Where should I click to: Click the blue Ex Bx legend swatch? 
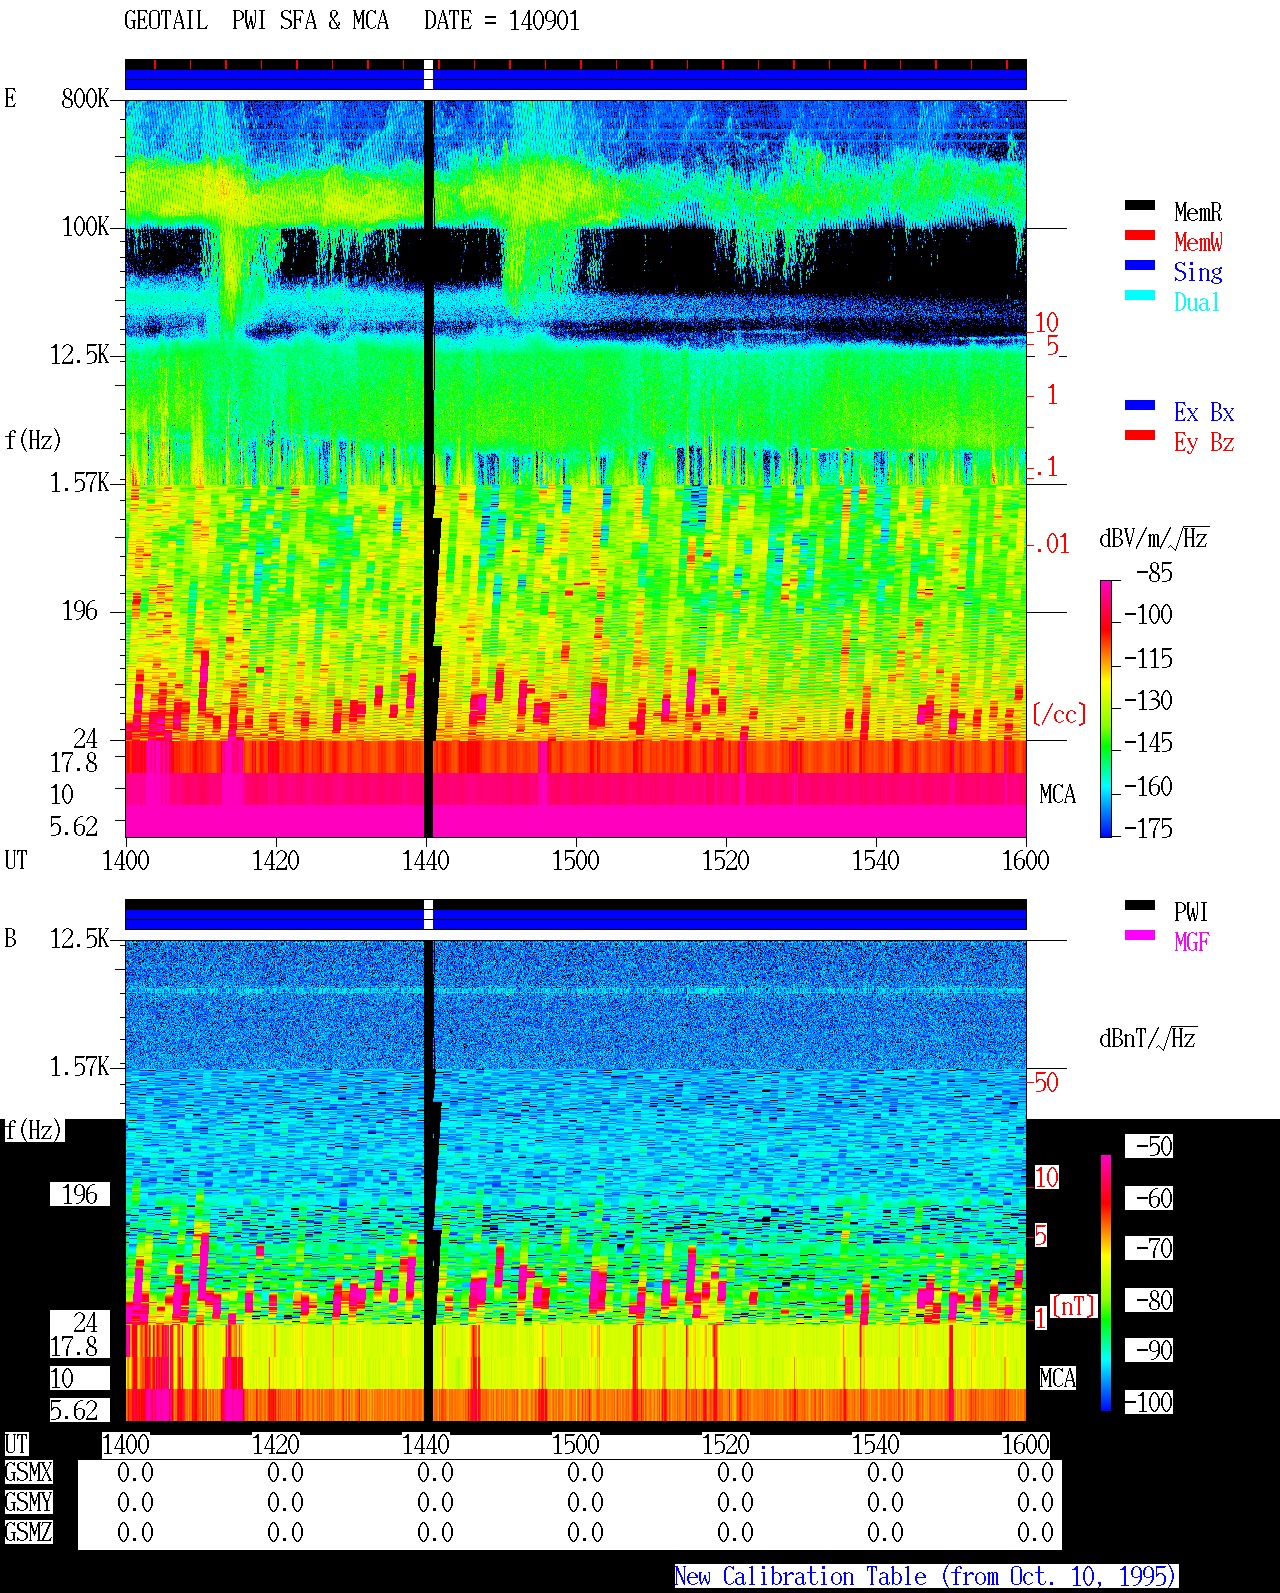tap(1140, 406)
